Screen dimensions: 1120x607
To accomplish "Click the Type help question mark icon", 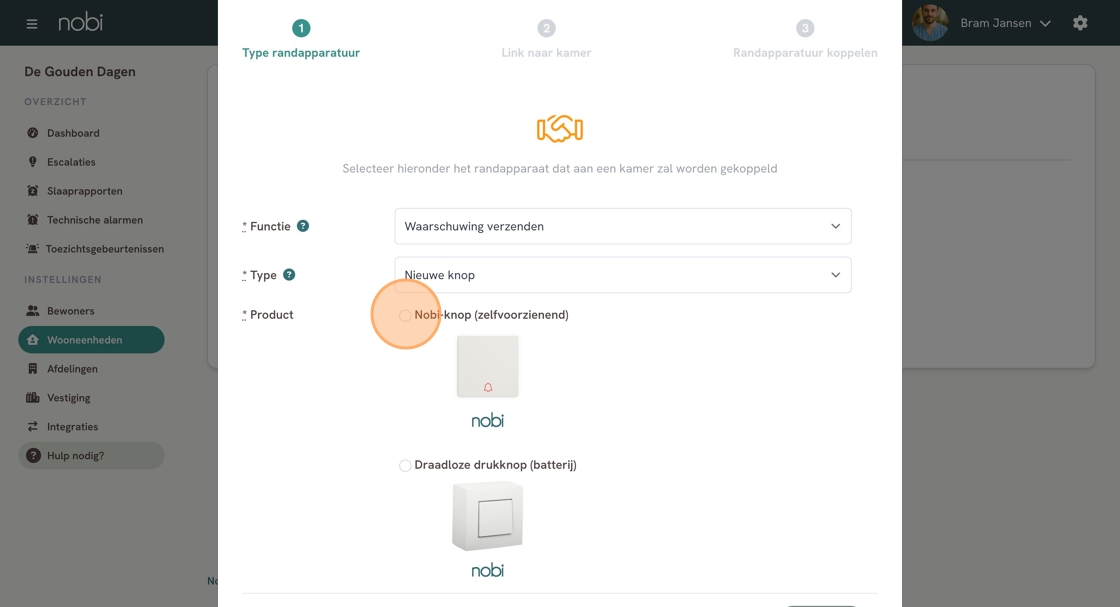I will click(x=289, y=274).
